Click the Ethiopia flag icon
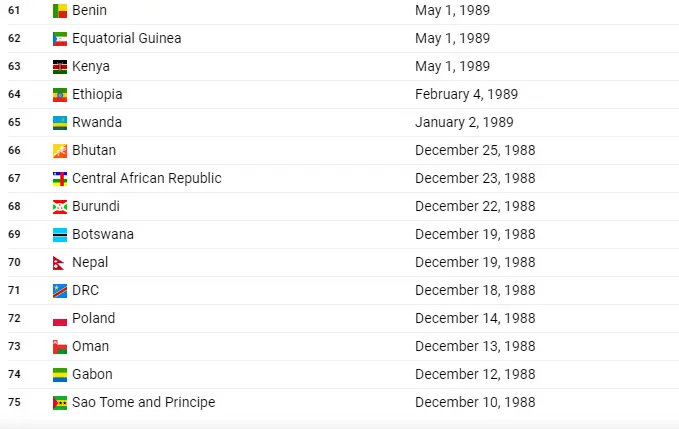679x429 pixels. point(60,95)
